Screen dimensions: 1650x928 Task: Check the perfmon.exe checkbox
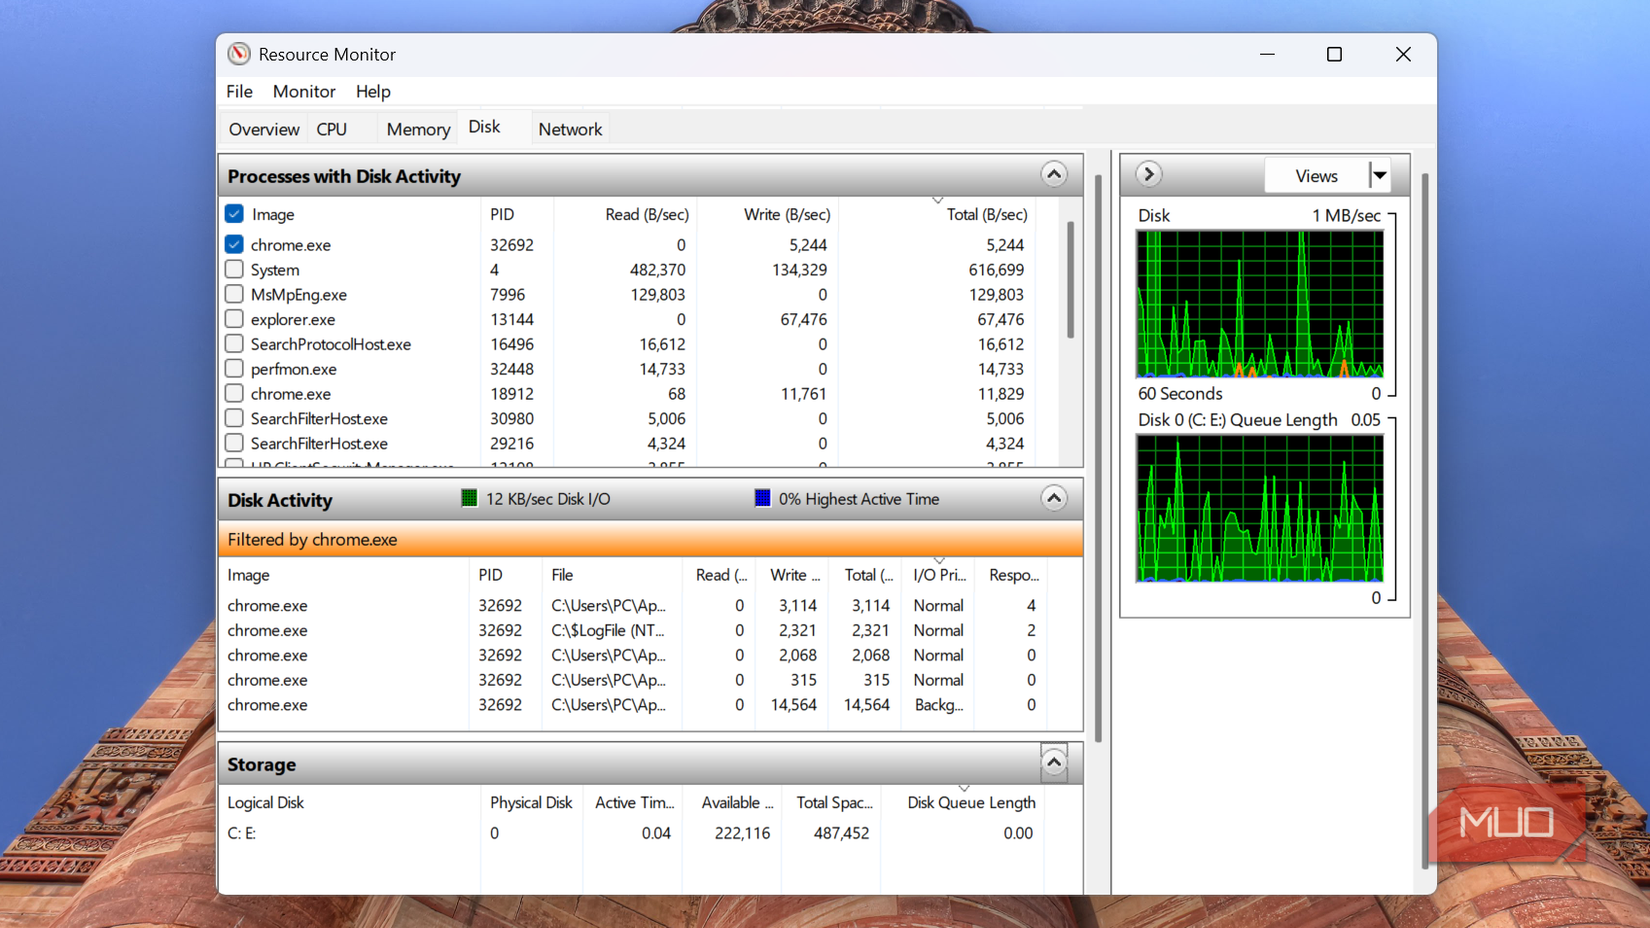[x=234, y=368]
